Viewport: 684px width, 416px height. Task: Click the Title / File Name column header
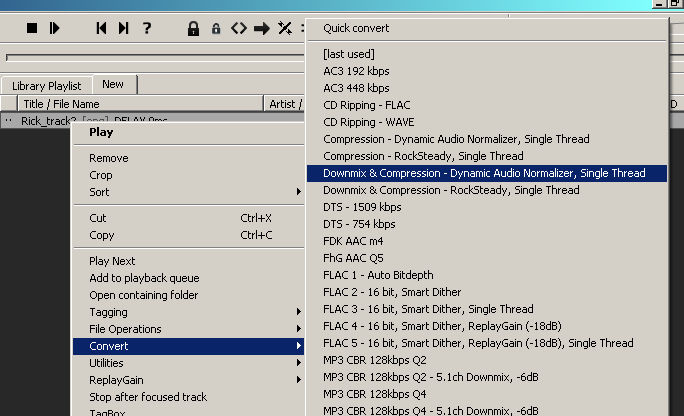click(x=140, y=104)
